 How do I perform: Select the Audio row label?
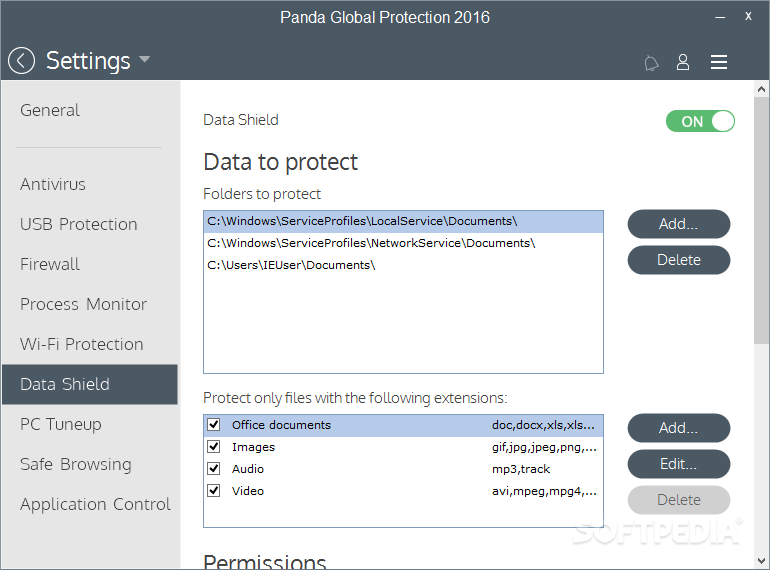point(248,469)
